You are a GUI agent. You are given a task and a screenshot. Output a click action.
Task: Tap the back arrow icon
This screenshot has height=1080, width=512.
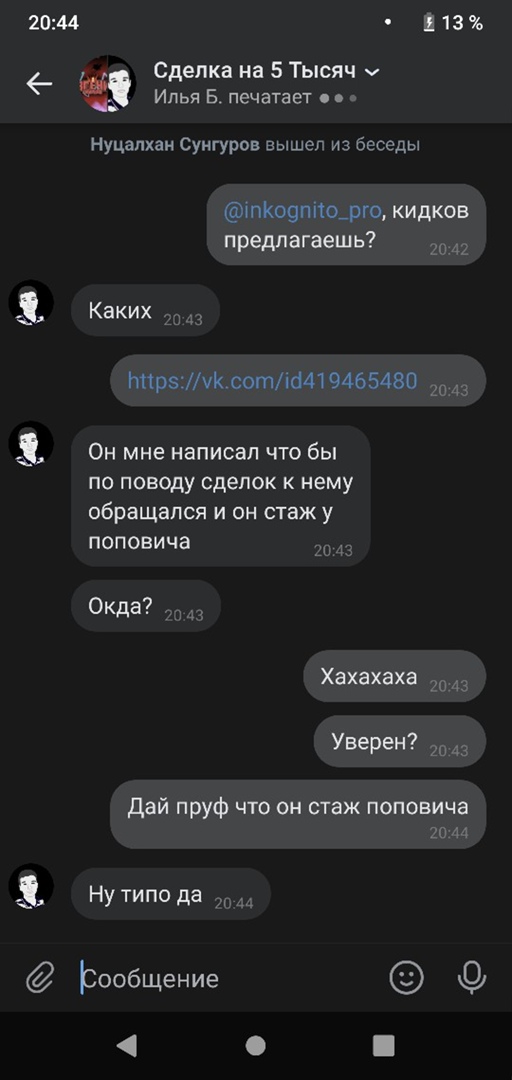coord(39,83)
